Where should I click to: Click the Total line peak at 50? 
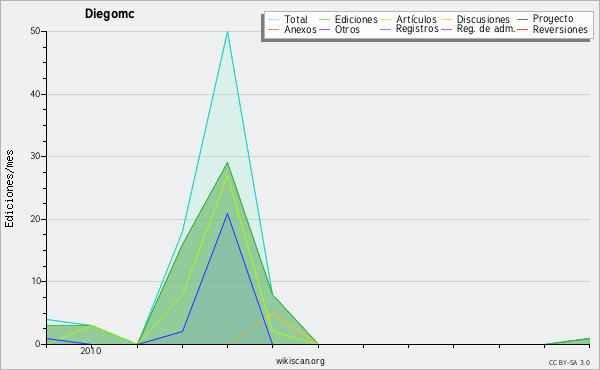coord(227,32)
